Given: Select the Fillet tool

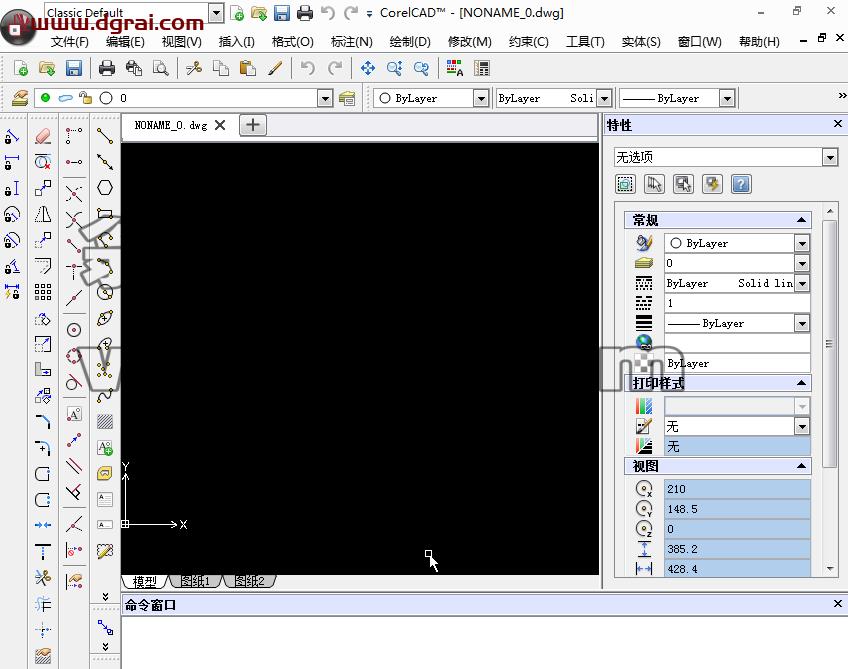Looking at the screenshot, I should click(43, 447).
